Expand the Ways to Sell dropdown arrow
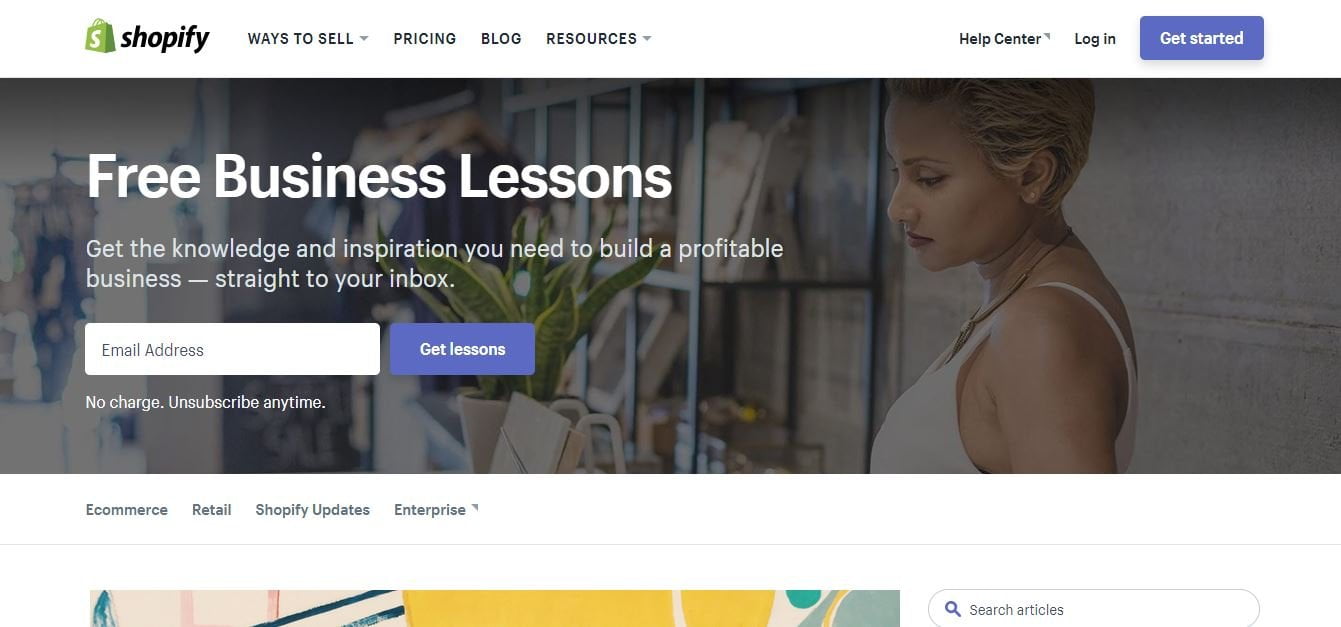This screenshot has width=1341, height=627. point(364,39)
